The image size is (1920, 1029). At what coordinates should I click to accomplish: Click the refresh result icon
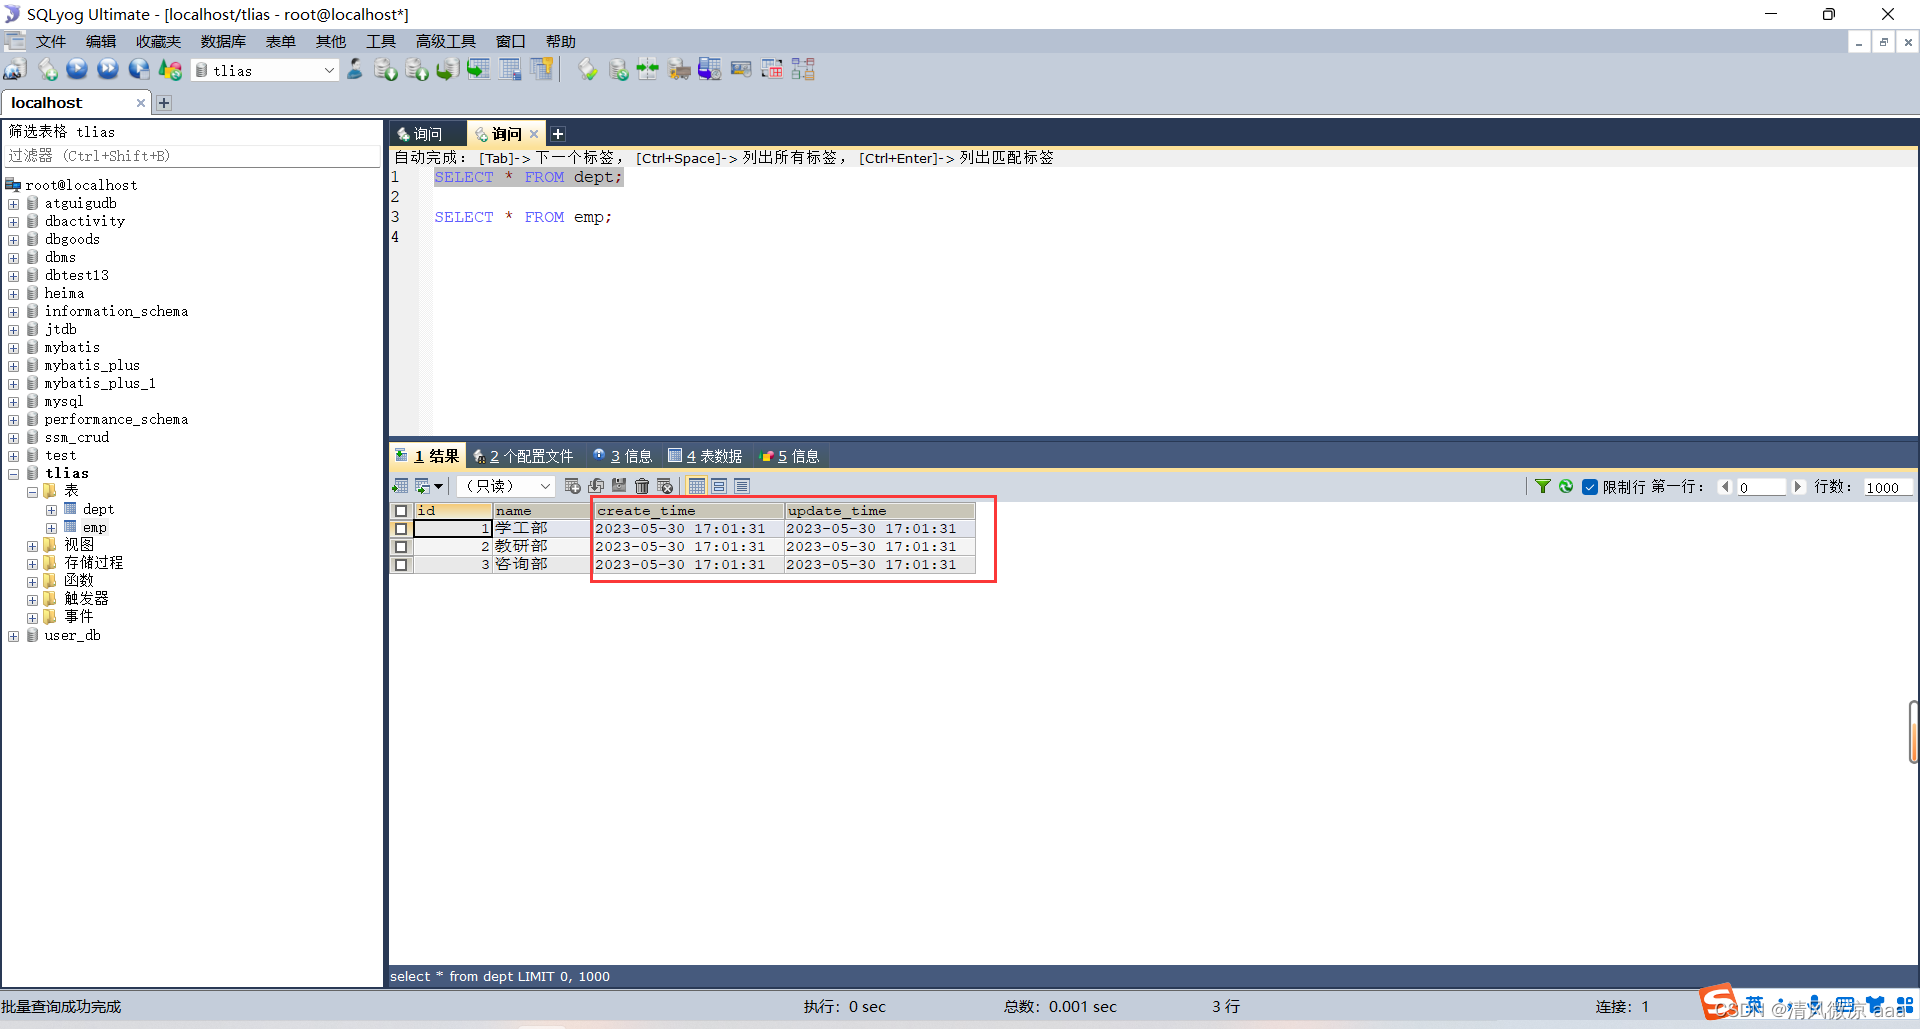1566,486
